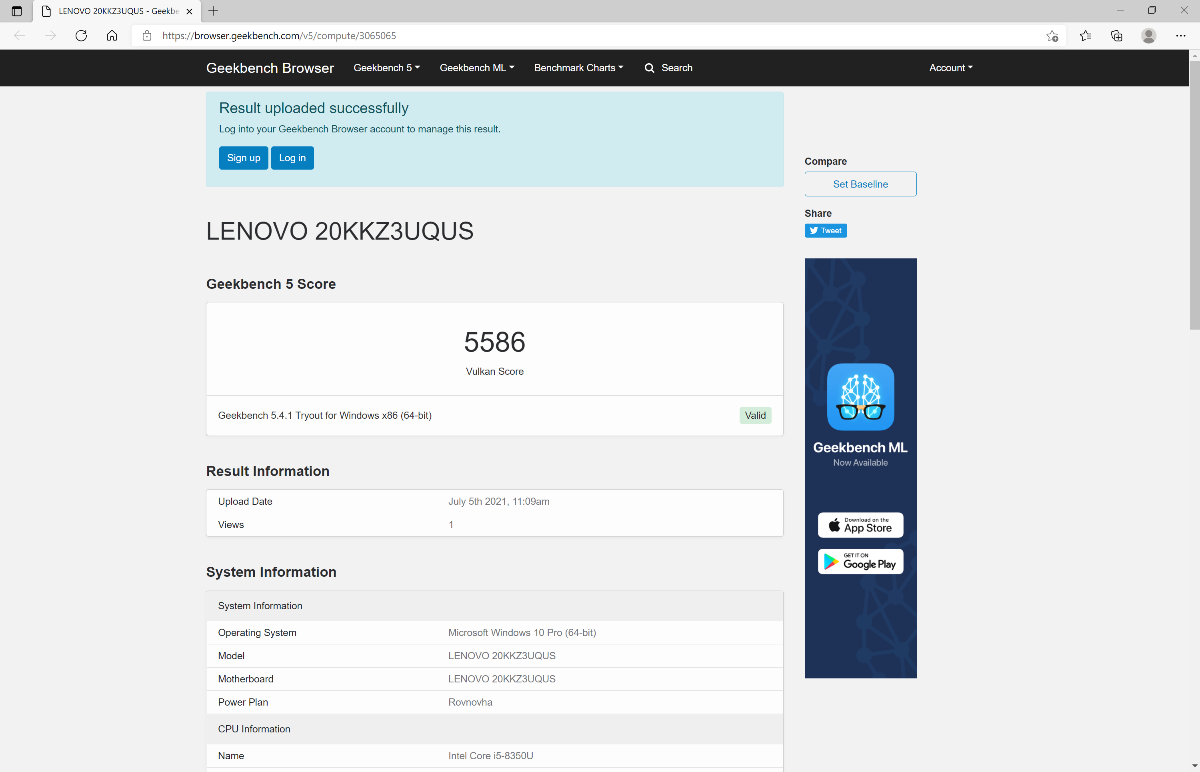
Task: Expand the Geekbench 5 dropdown menu
Action: click(386, 68)
